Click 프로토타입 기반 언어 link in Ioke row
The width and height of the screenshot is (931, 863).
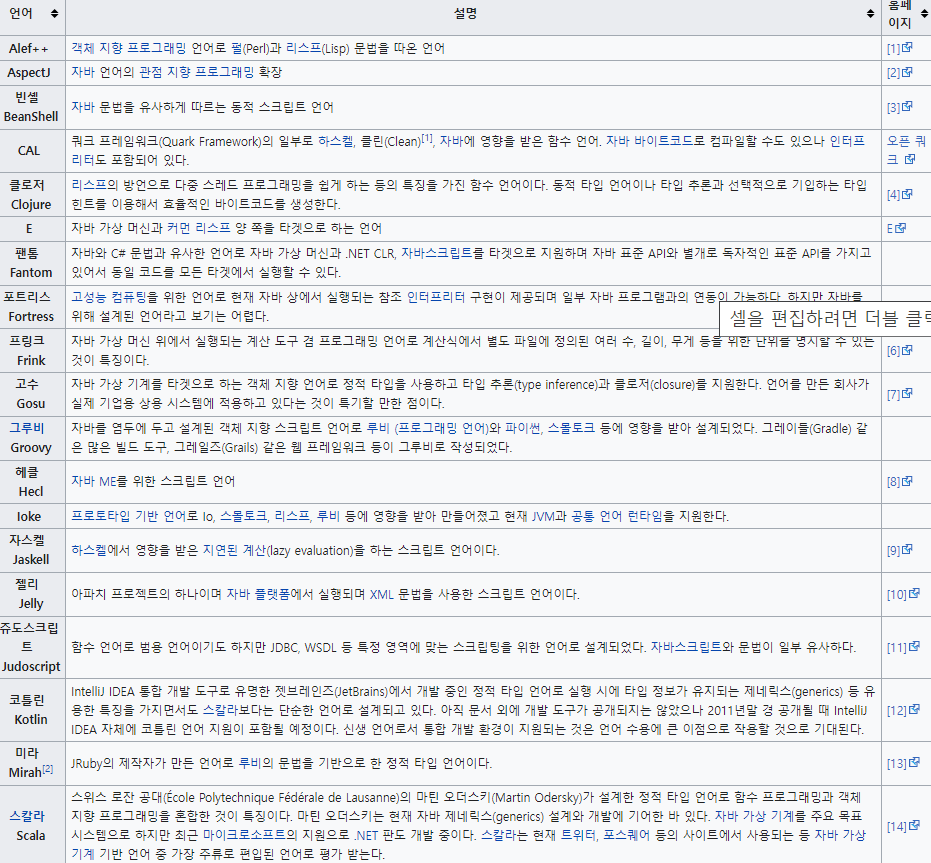(129, 516)
